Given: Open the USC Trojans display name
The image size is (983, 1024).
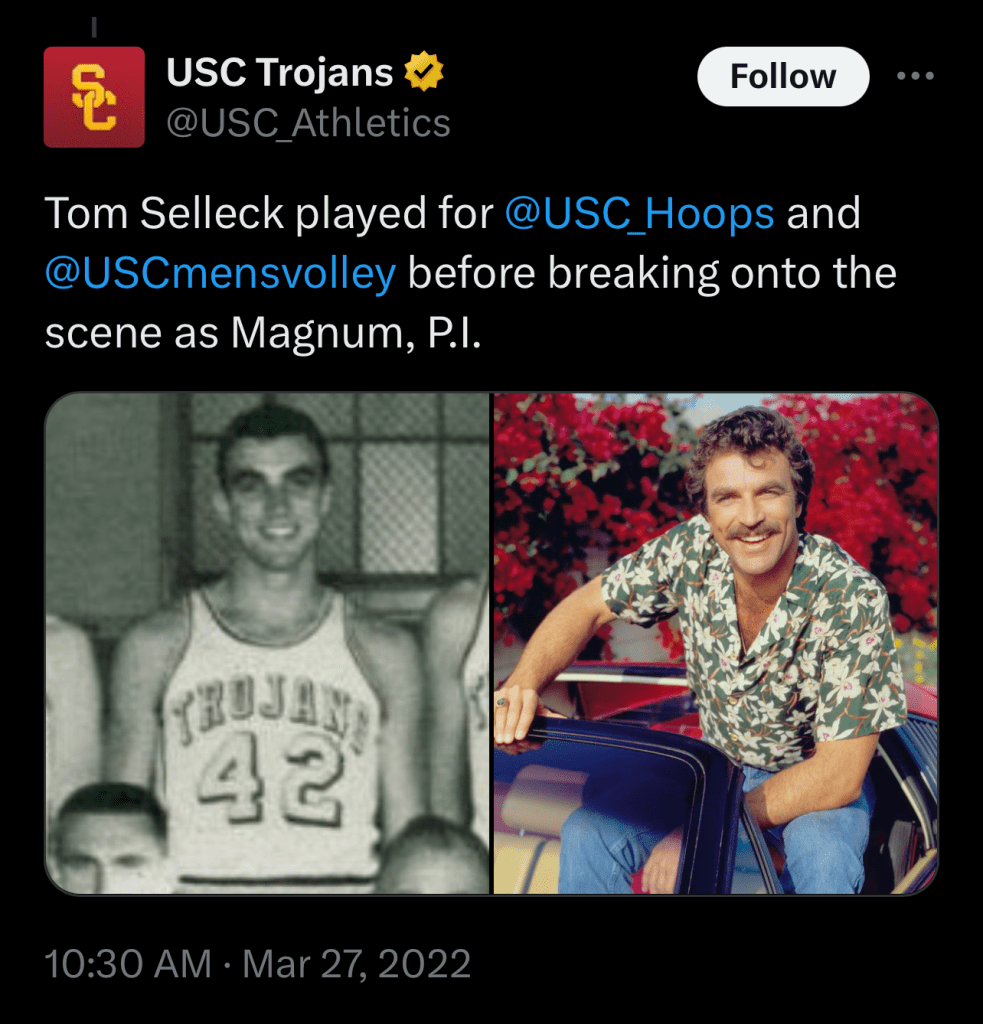Looking at the screenshot, I should tap(279, 72).
